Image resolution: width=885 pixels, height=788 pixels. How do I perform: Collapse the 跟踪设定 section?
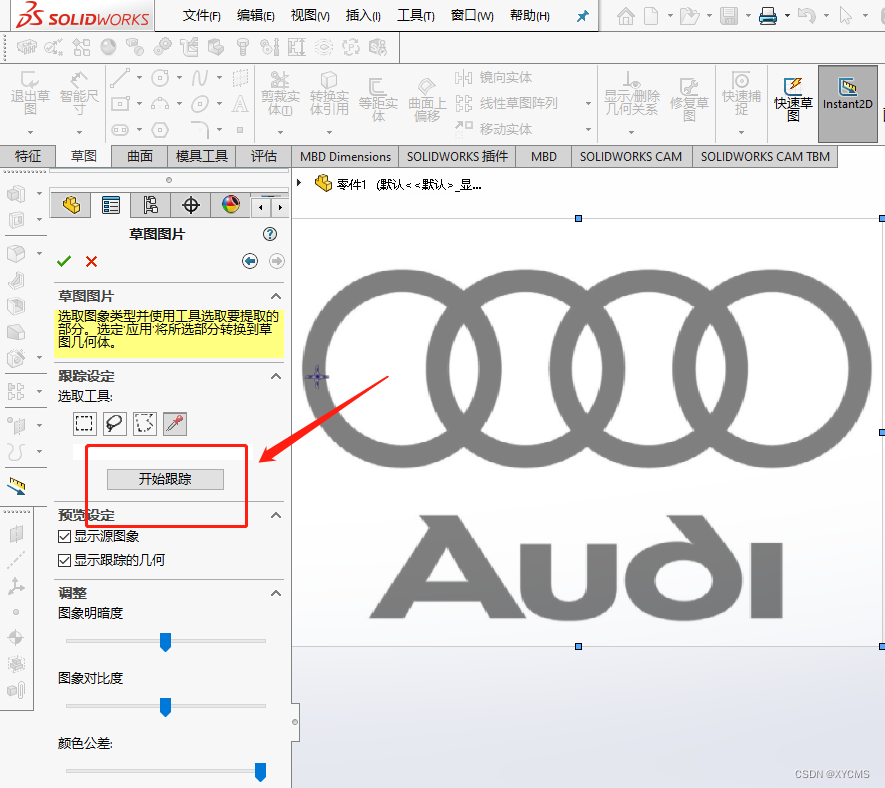(276, 377)
